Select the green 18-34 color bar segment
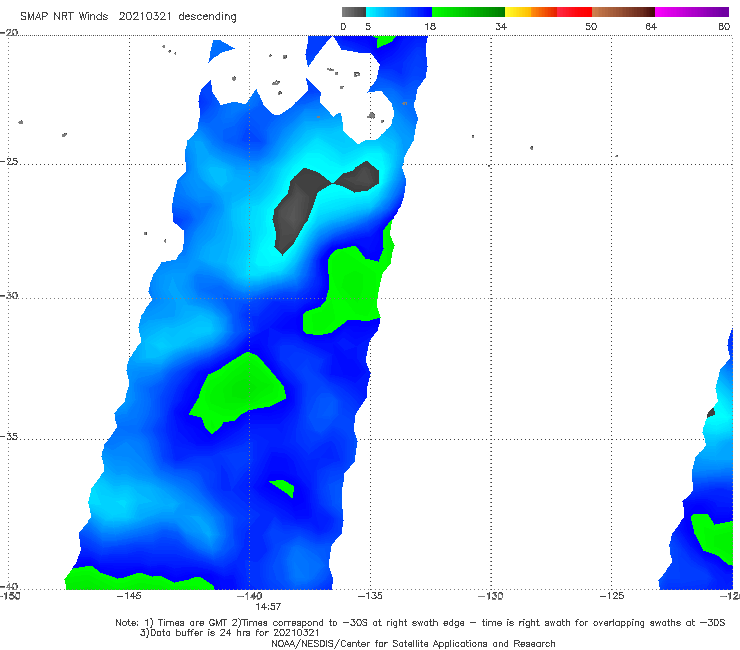The image size is (740, 650). [468, 12]
